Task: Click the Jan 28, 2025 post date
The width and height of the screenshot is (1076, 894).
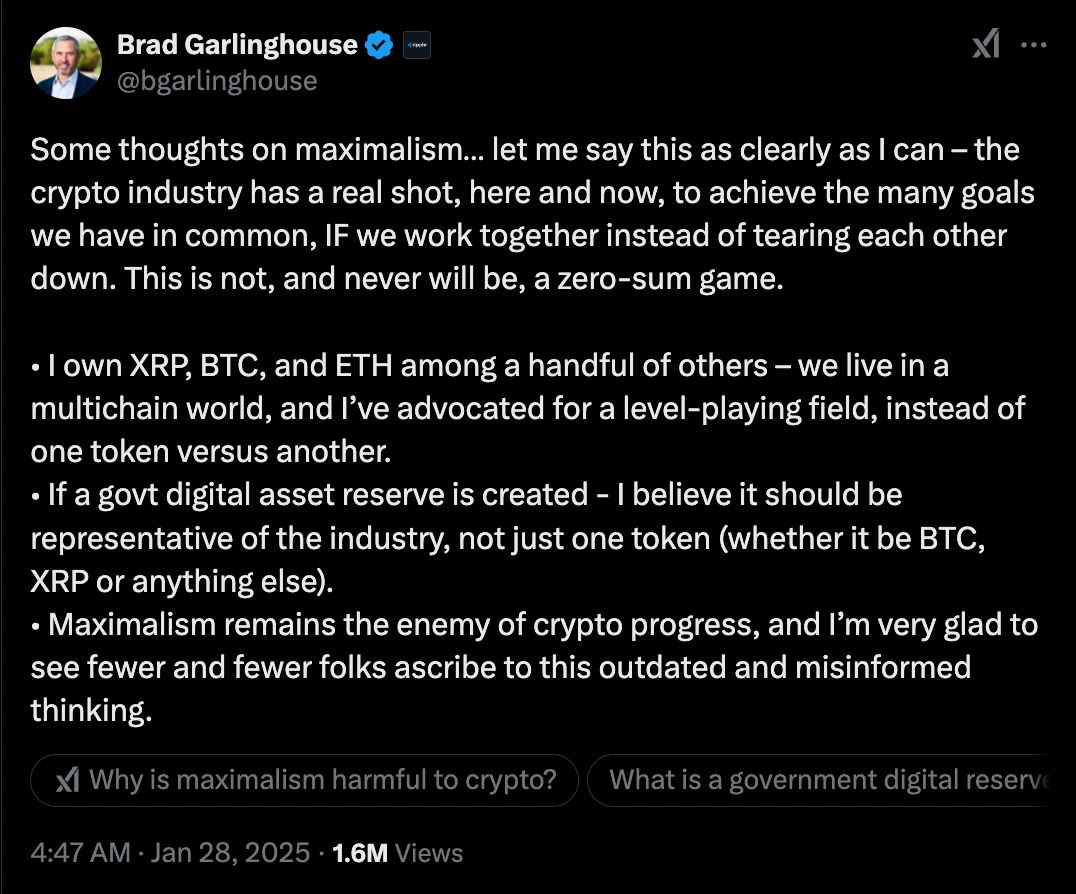Action: [234, 853]
